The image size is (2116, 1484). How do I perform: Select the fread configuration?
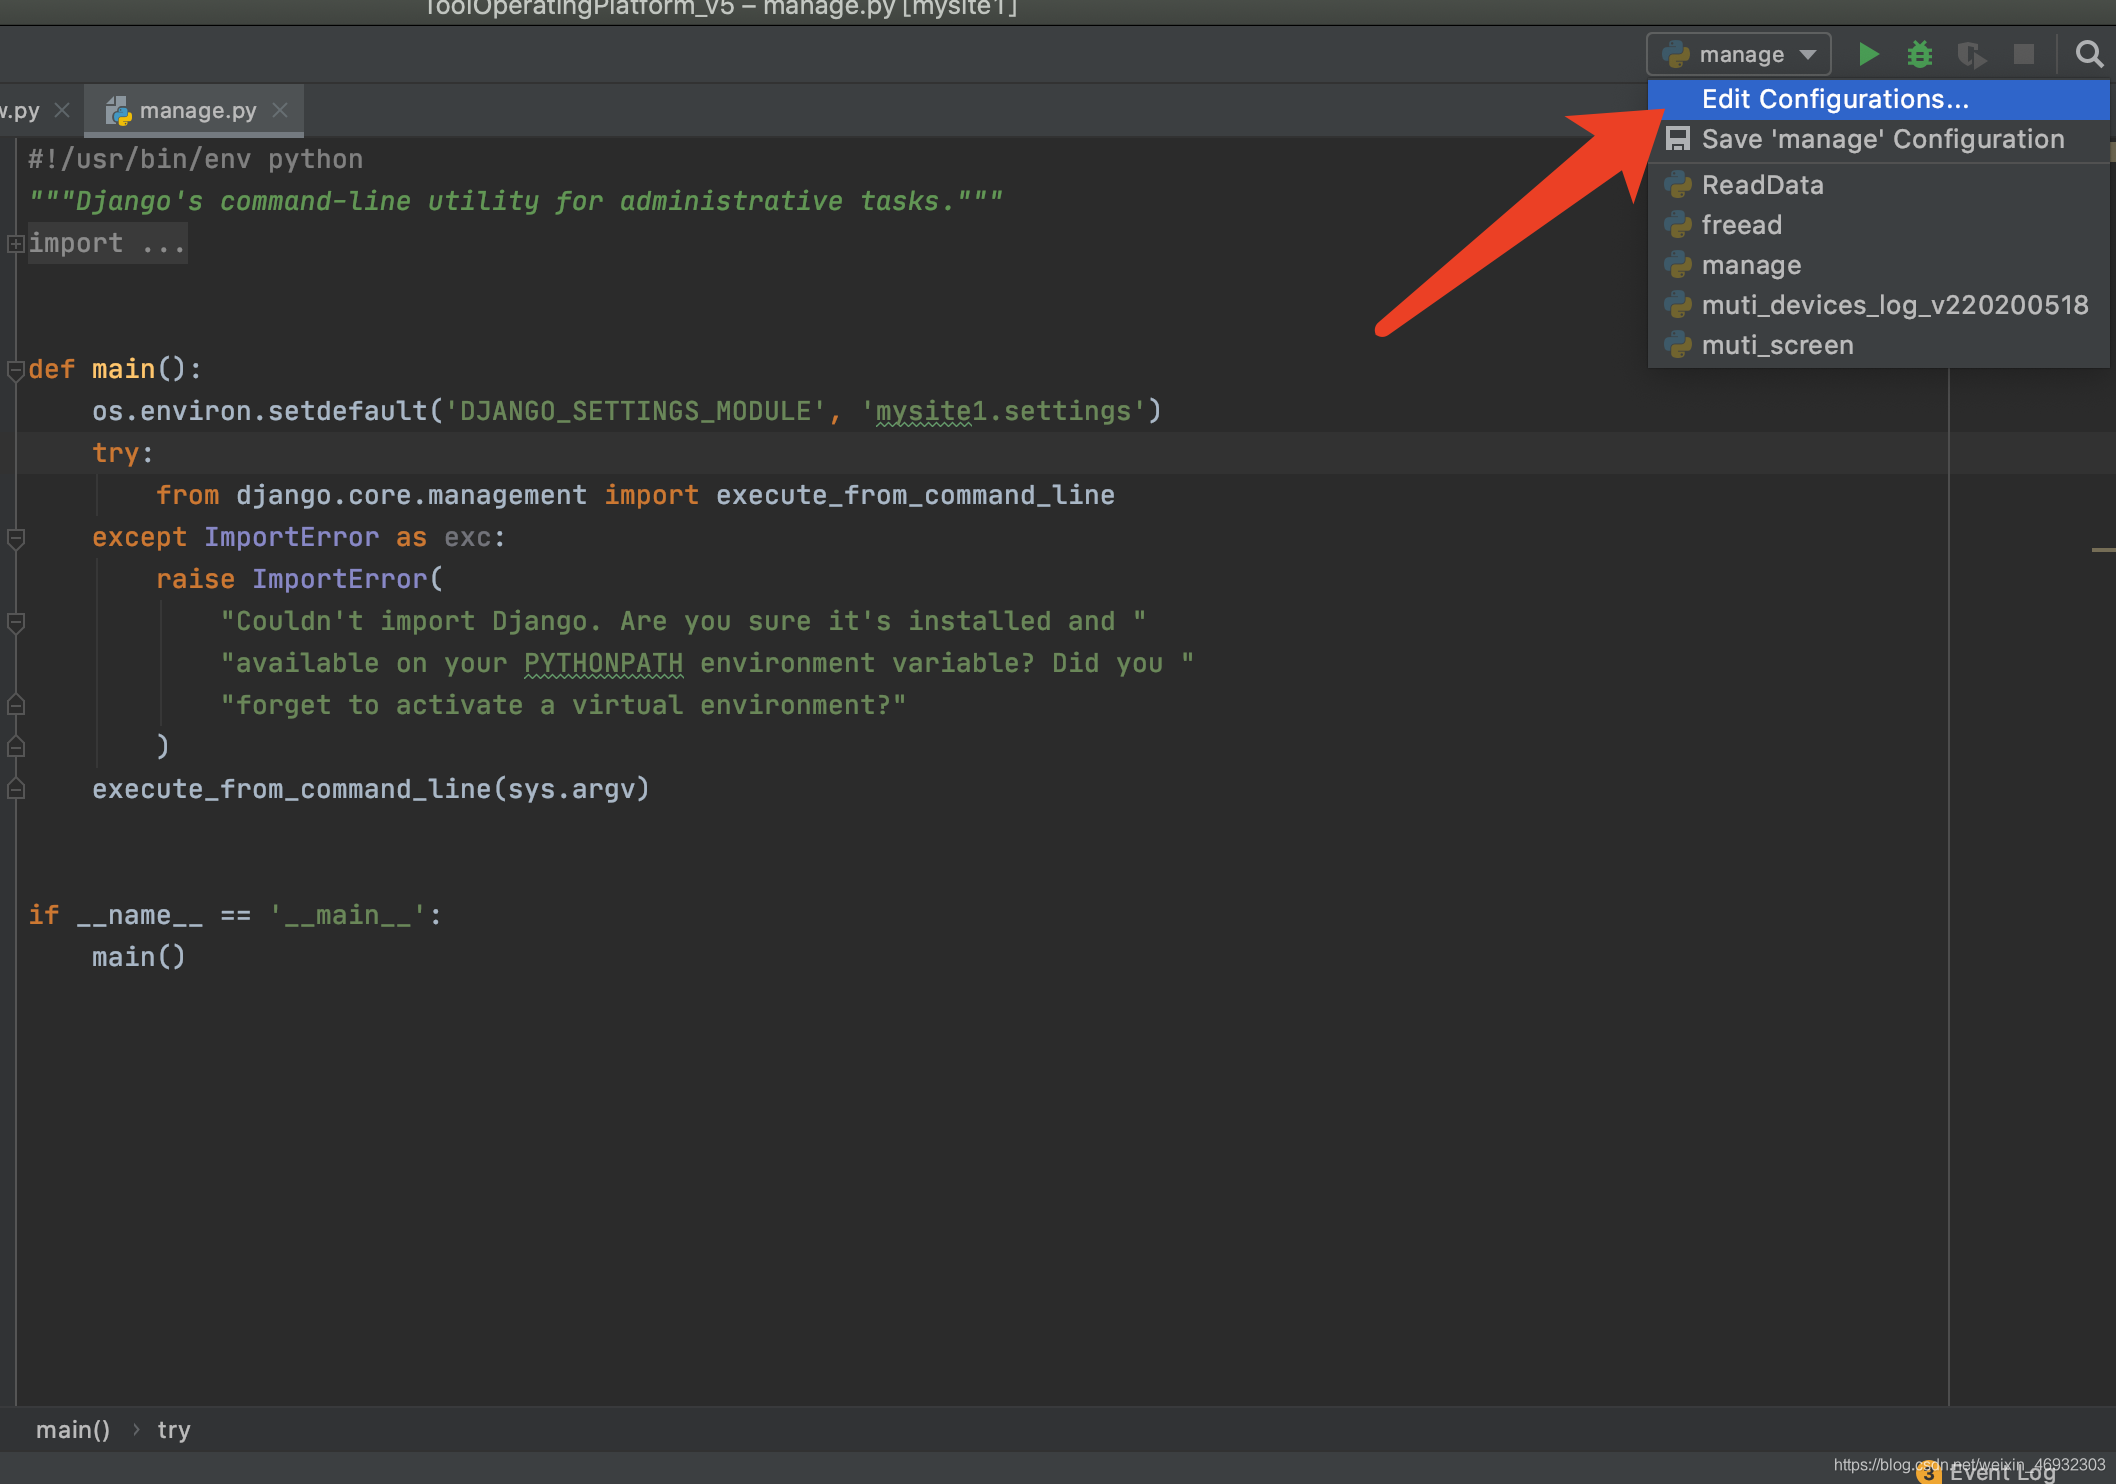point(1741,225)
